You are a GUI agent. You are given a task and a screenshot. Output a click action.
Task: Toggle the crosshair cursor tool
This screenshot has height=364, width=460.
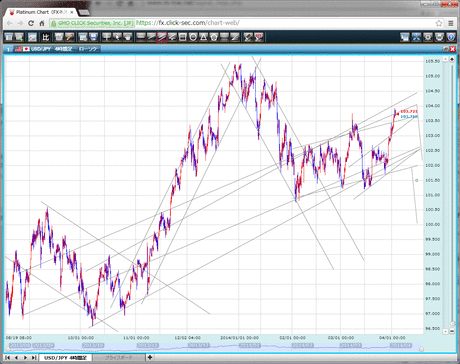click(106, 37)
